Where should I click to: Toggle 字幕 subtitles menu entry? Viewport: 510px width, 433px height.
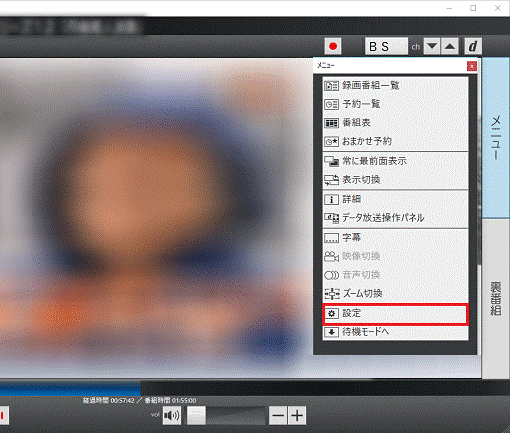(x=395, y=238)
